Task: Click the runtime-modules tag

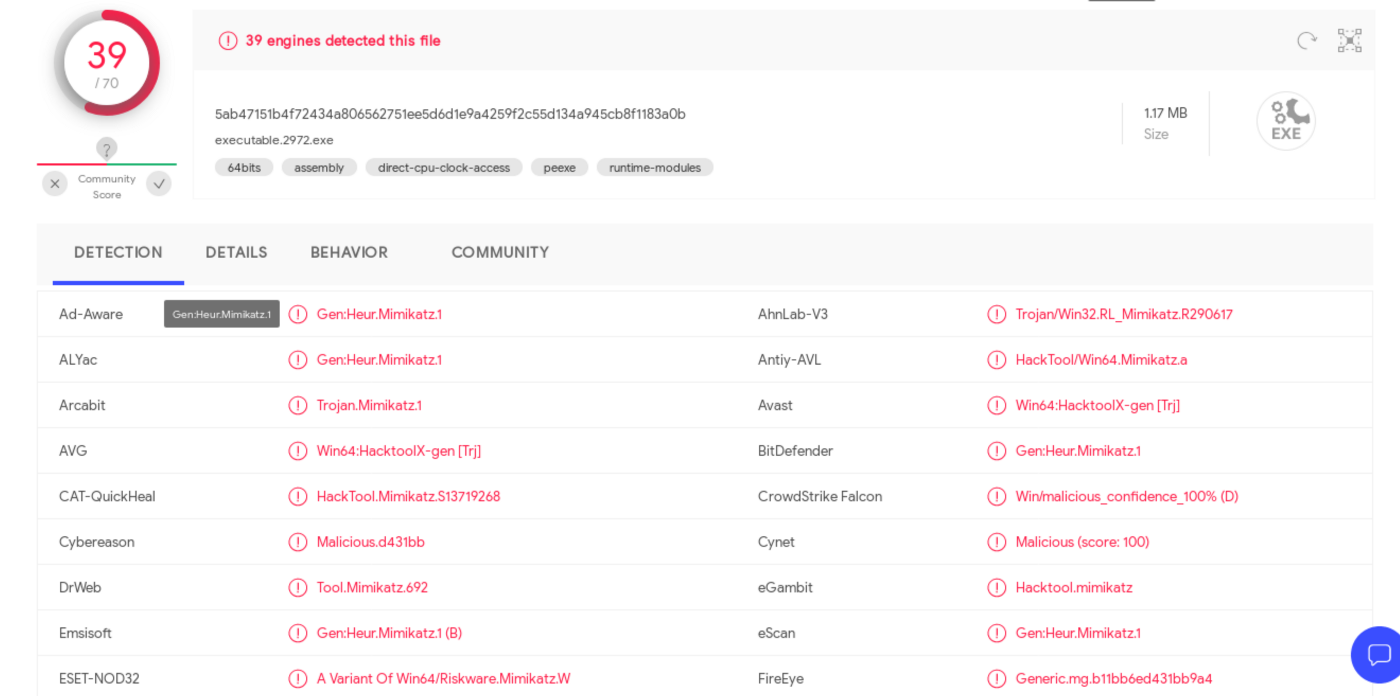Action: (x=655, y=168)
